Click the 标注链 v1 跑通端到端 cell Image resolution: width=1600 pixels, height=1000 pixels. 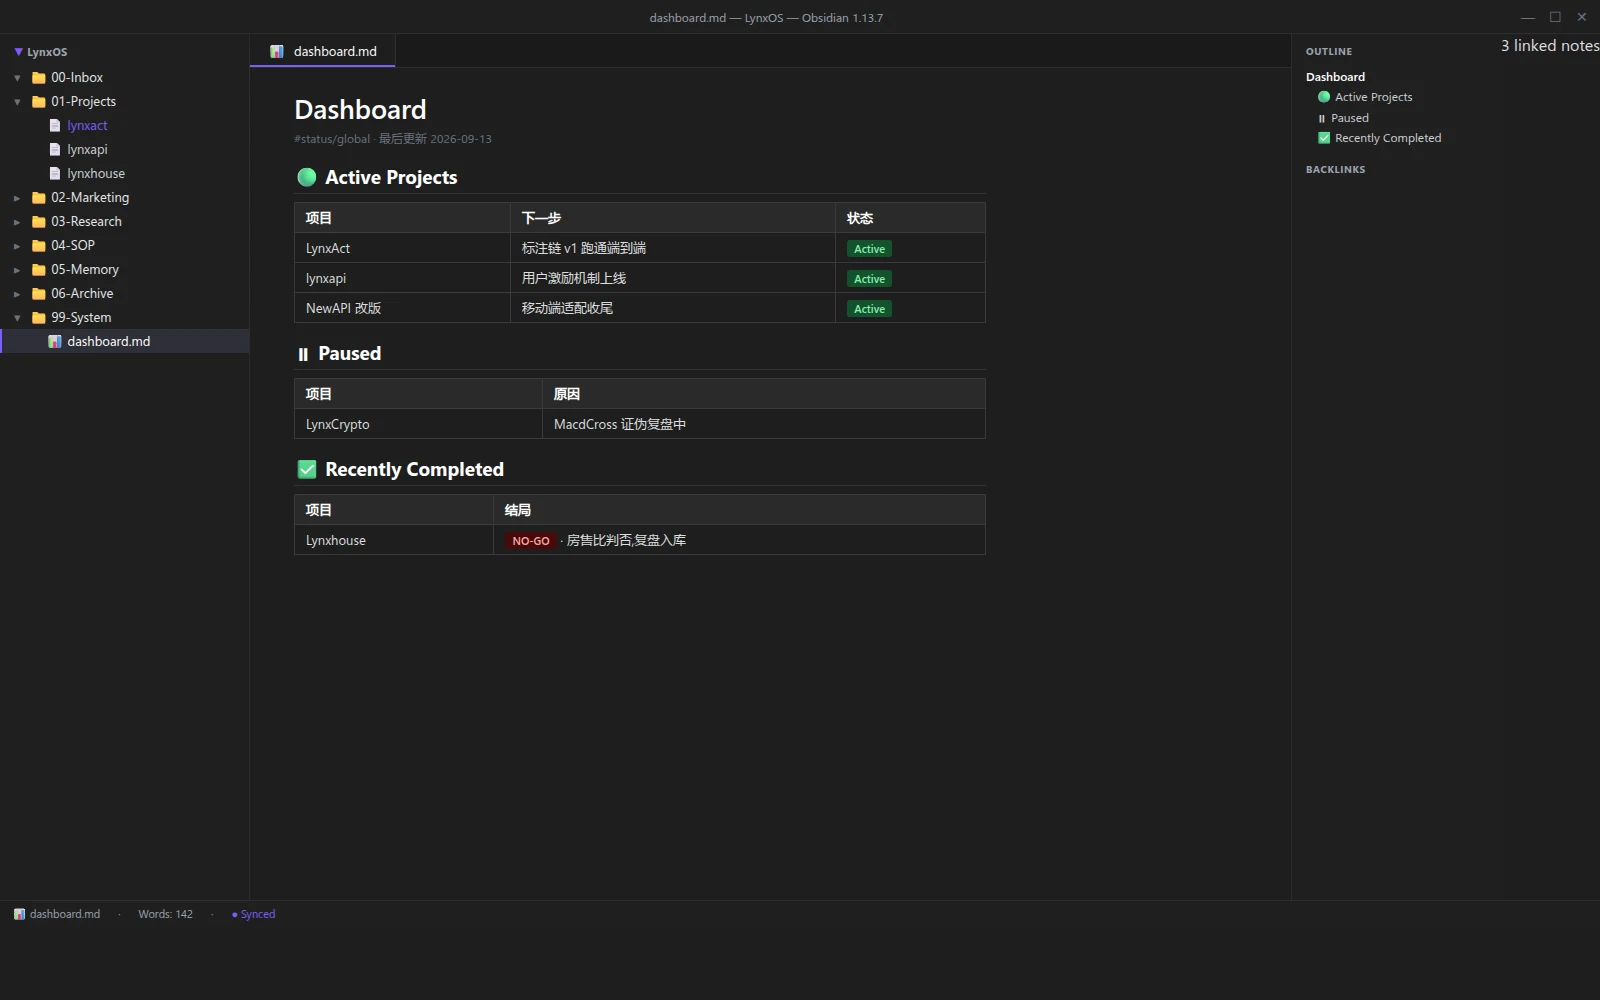click(x=673, y=248)
